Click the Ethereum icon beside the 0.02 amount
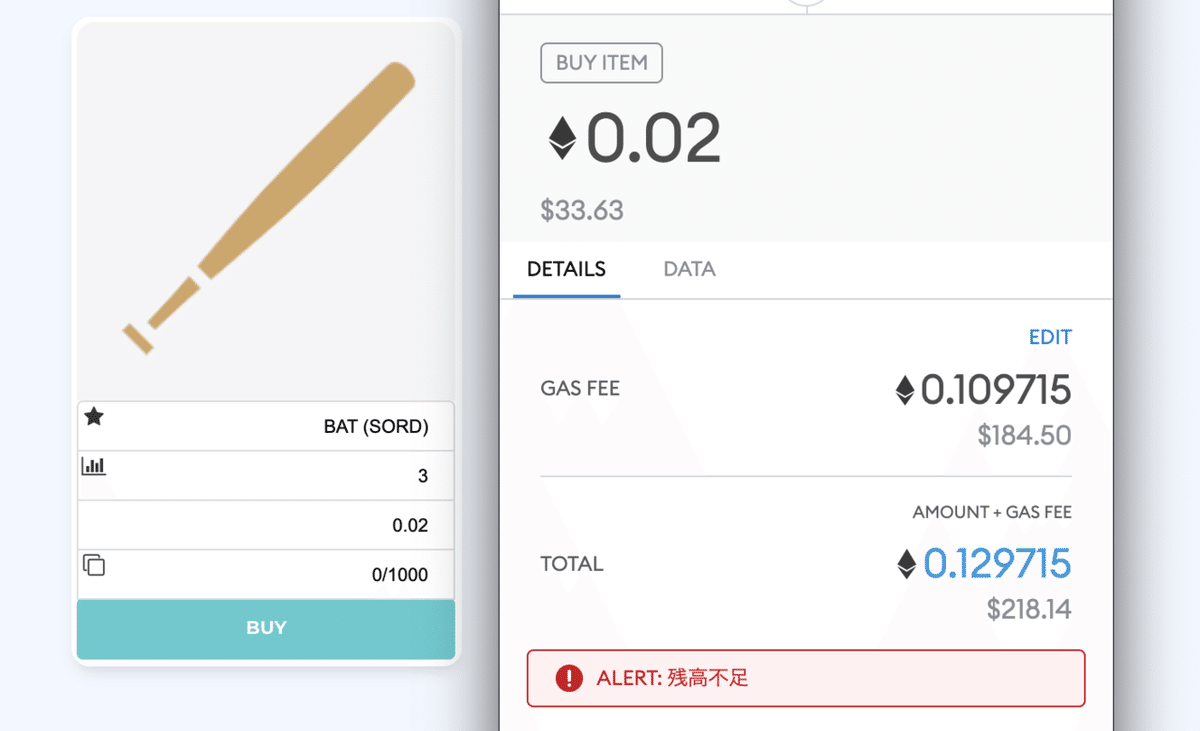The width and height of the screenshot is (1200, 731). tap(563, 138)
